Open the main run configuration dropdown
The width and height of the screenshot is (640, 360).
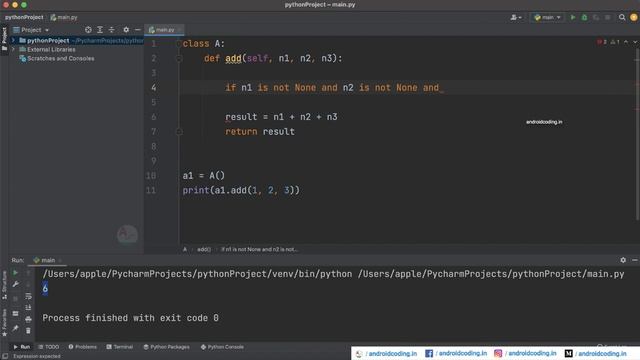point(547,18)
